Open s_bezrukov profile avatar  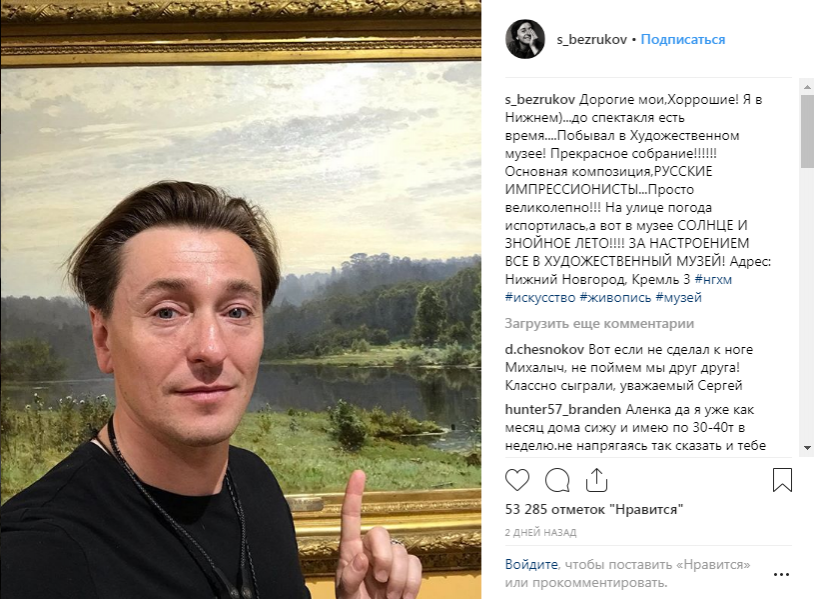[525, 39]
